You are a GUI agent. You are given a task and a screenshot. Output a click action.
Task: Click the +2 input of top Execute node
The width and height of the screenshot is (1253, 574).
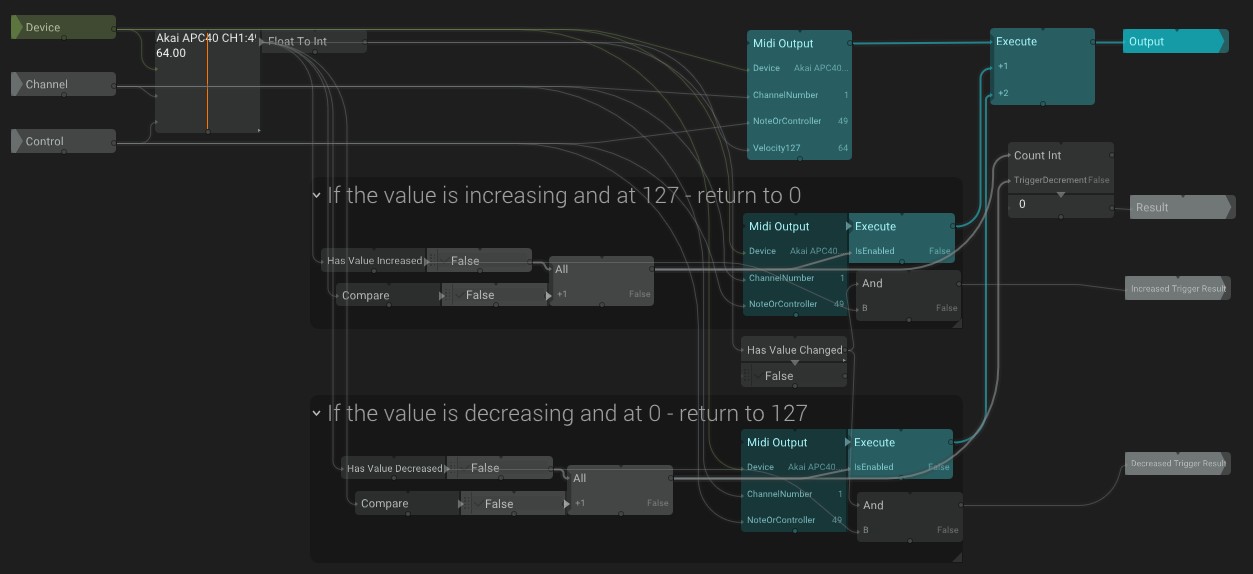click(x=1003, y=93)
